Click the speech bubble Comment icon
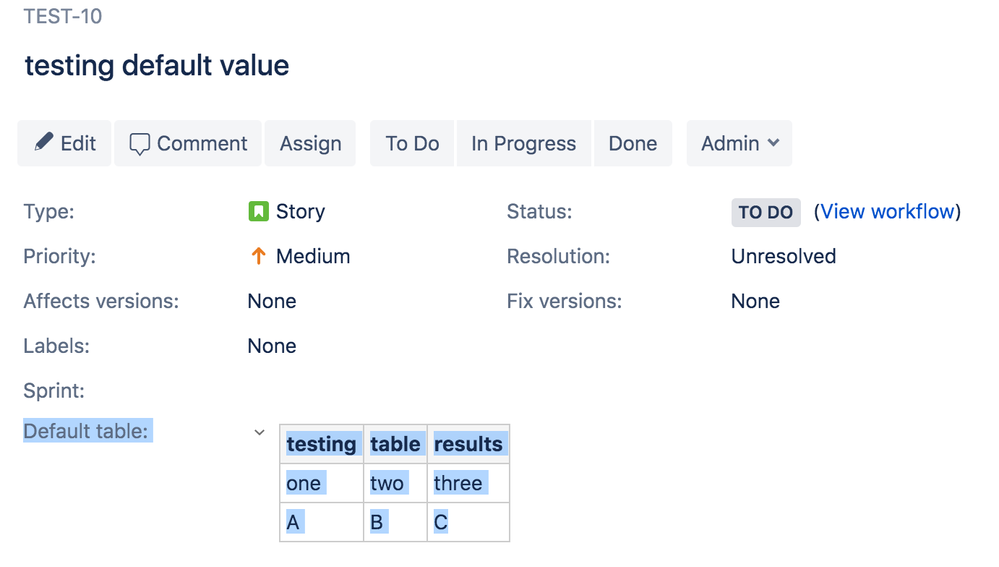999x567 pixels. tap(140, 144)
